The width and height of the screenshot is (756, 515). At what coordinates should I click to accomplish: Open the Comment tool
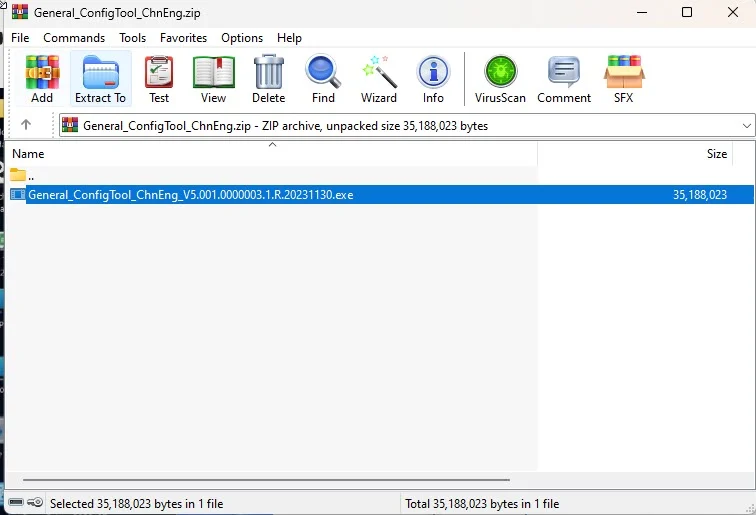click(x=564, y=79)
